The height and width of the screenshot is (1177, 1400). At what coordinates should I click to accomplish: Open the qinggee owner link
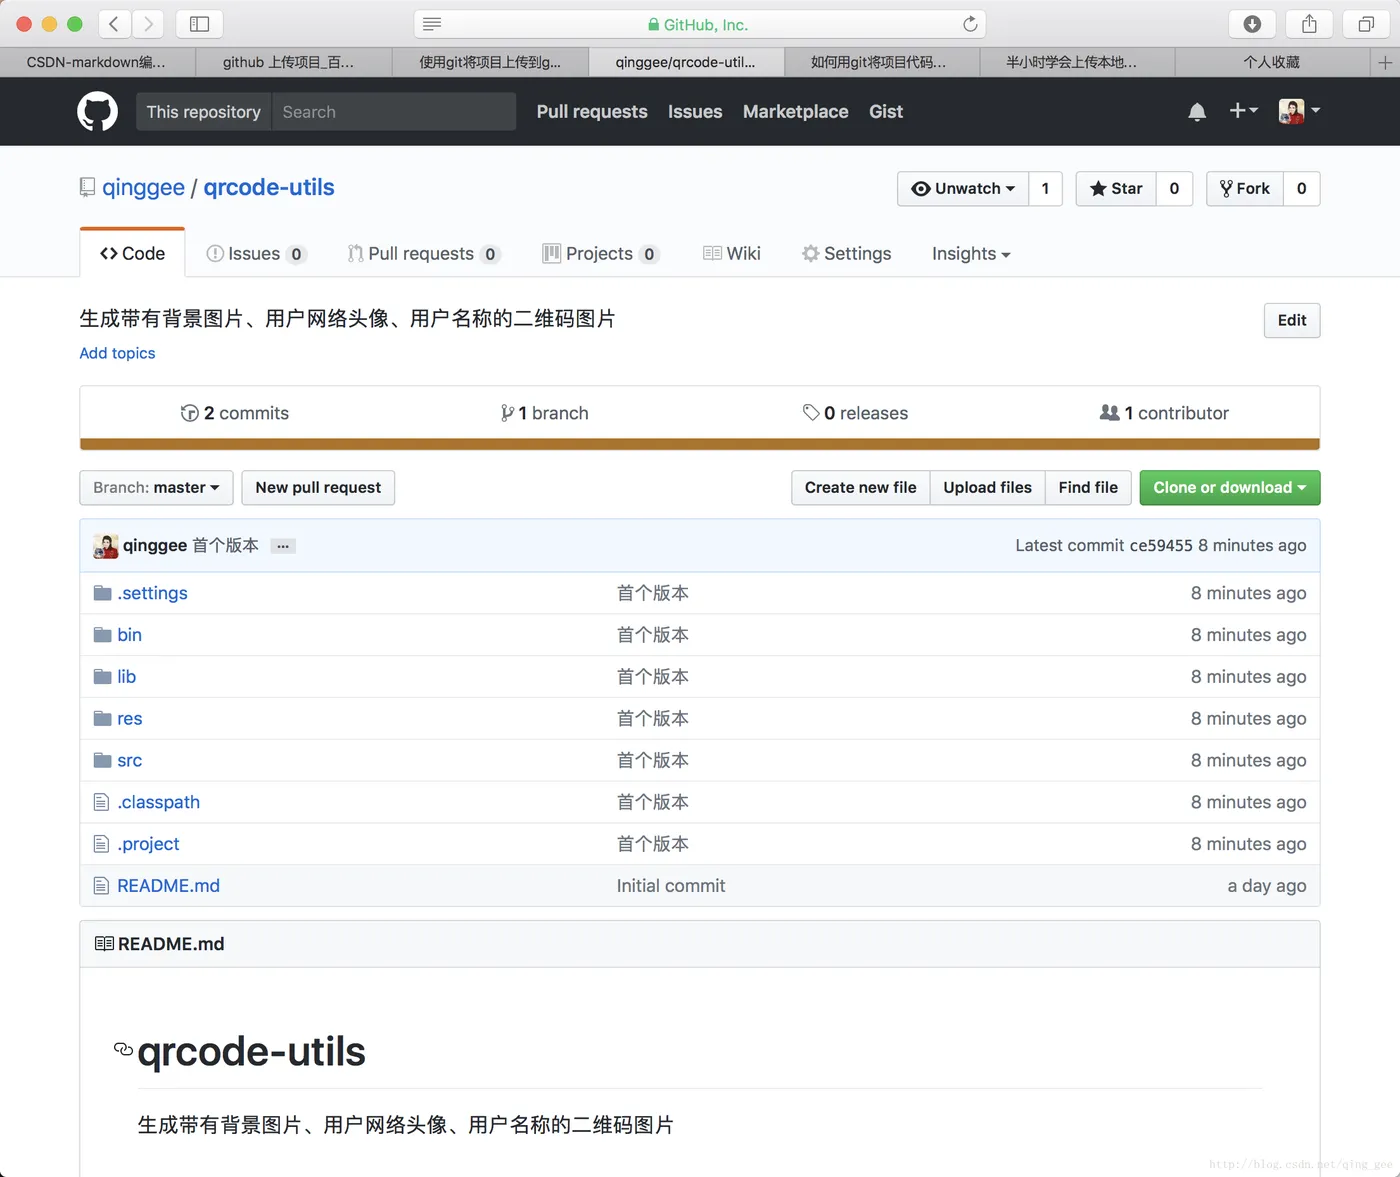point(143,188)
